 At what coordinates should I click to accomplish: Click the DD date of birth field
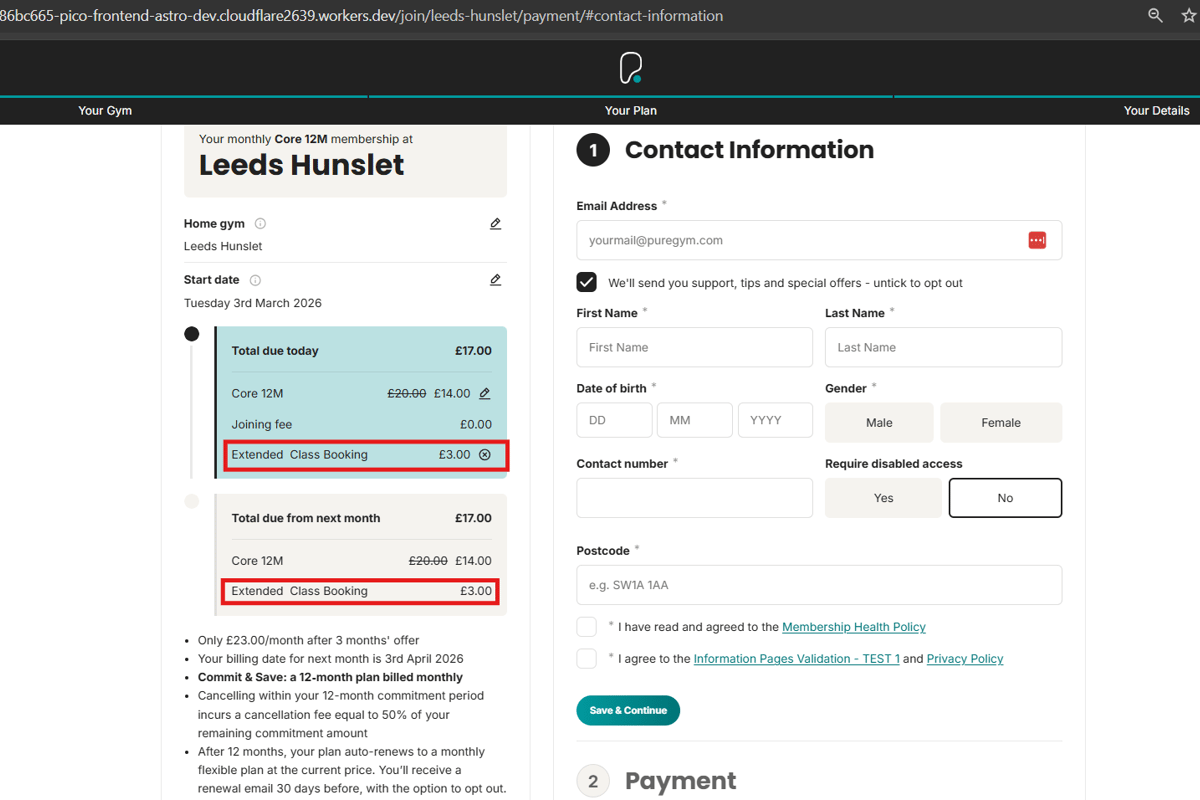pos(614,420)
